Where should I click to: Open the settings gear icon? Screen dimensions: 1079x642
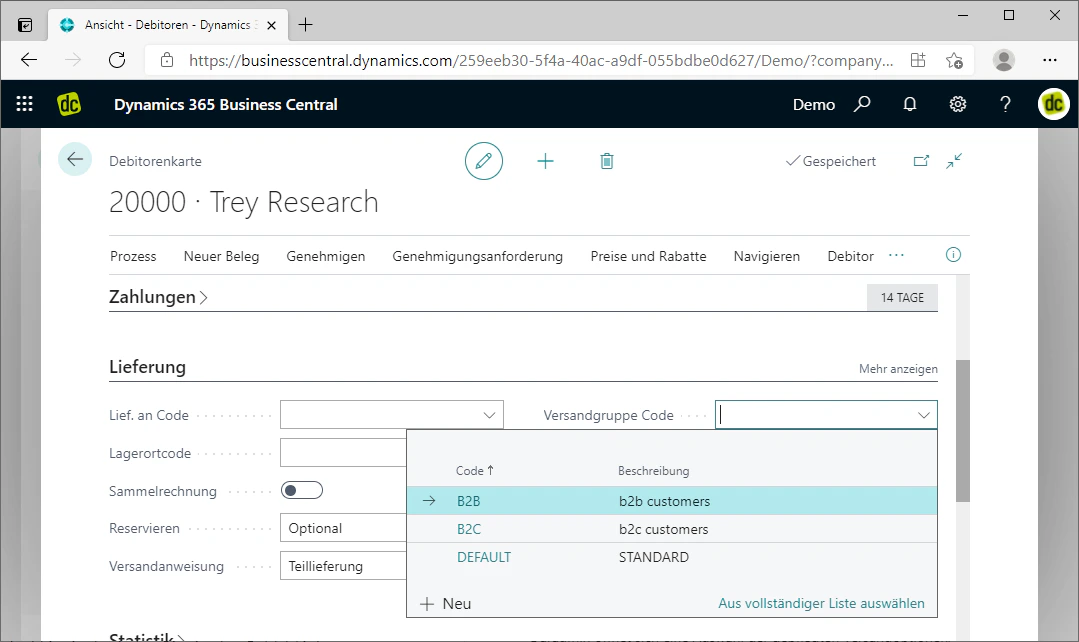point(958,104)
